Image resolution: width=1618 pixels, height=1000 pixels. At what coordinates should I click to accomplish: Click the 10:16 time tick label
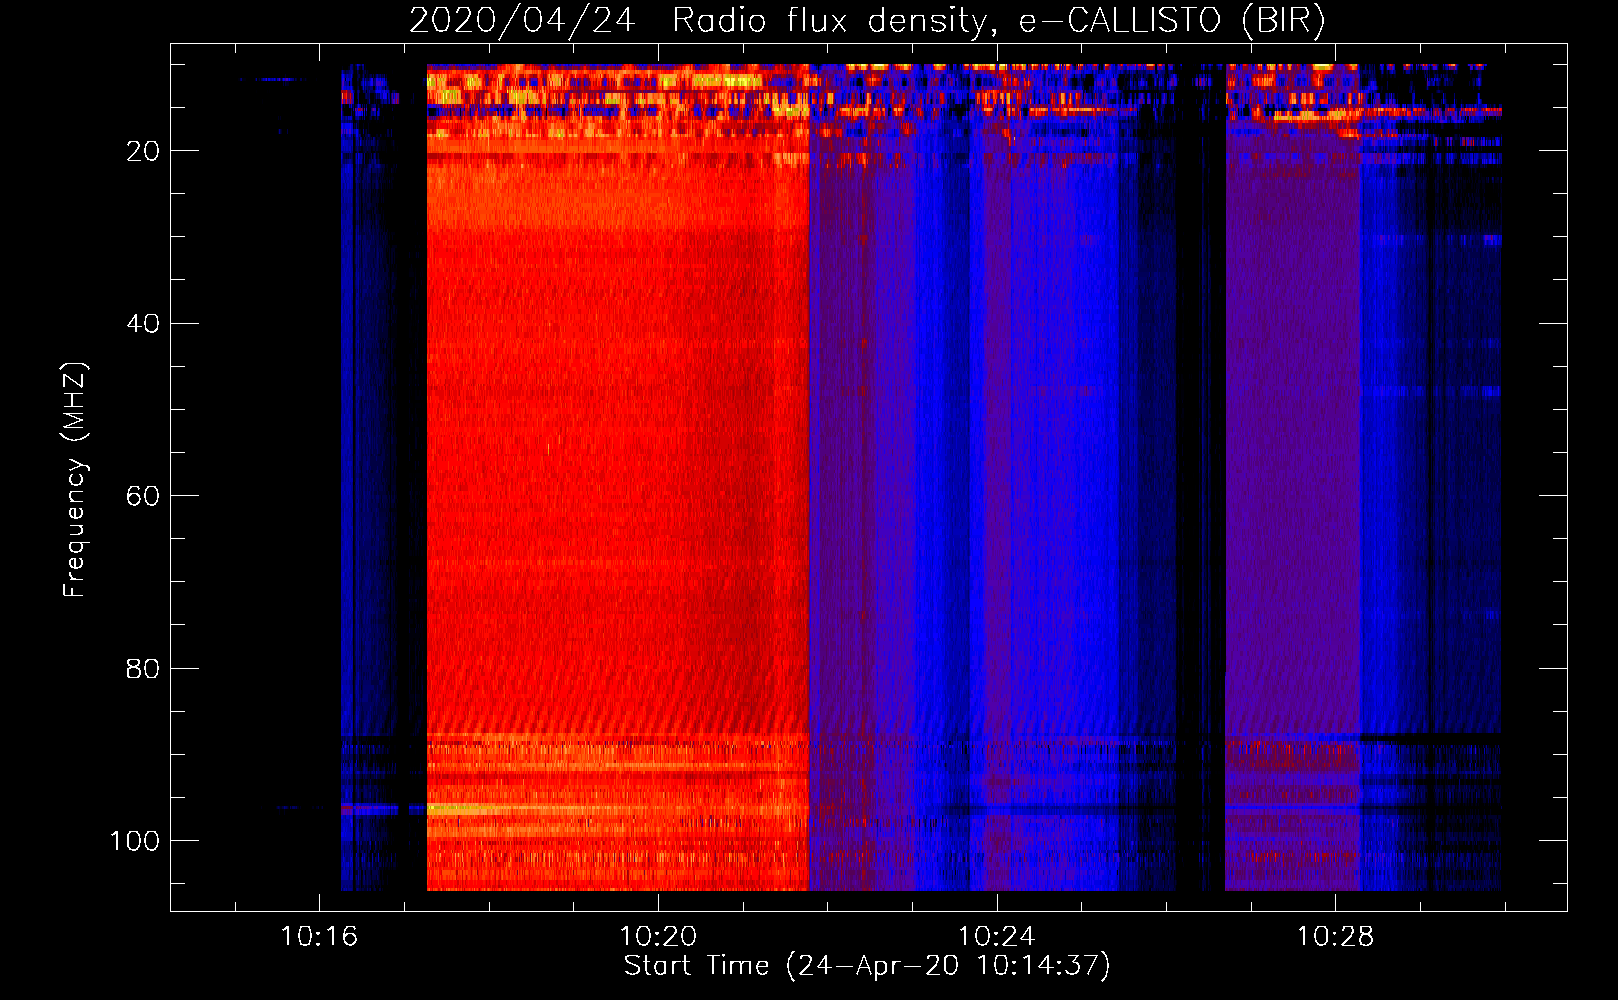click(319, 937)
